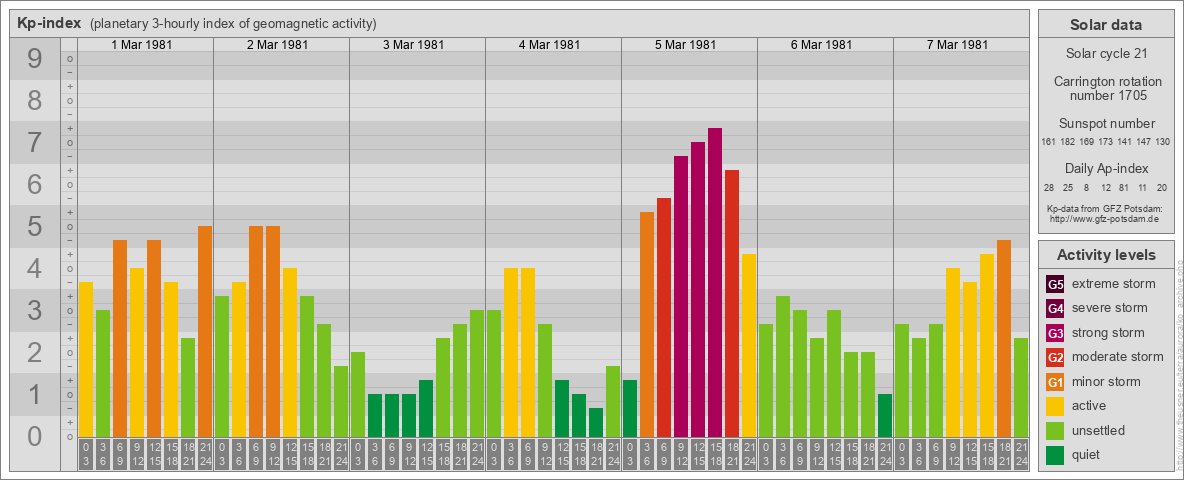Select the G2 moderate storm badge

coord(1055,357)
